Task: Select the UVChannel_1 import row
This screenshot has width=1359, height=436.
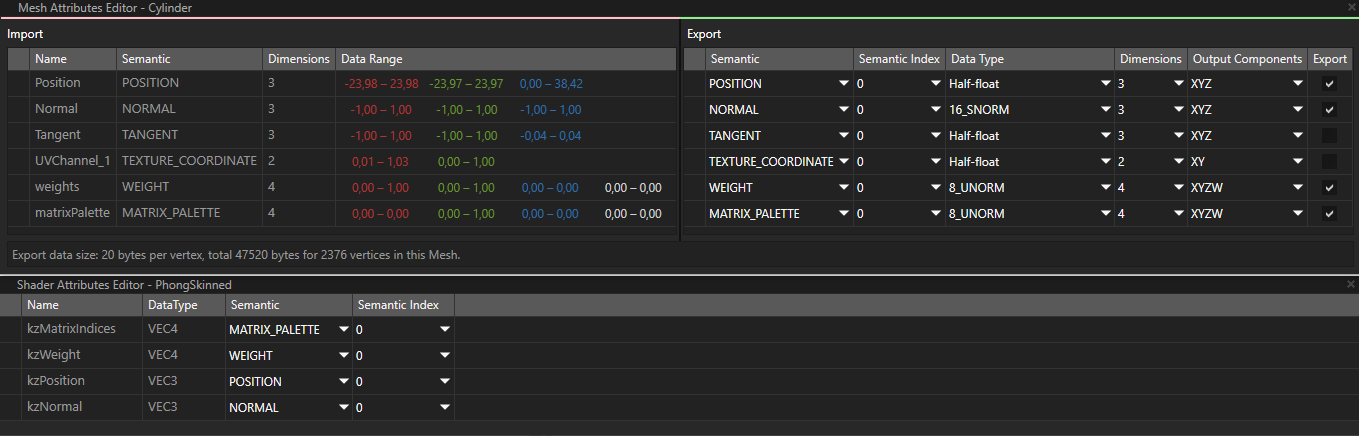Action: [x=71, y=161]
